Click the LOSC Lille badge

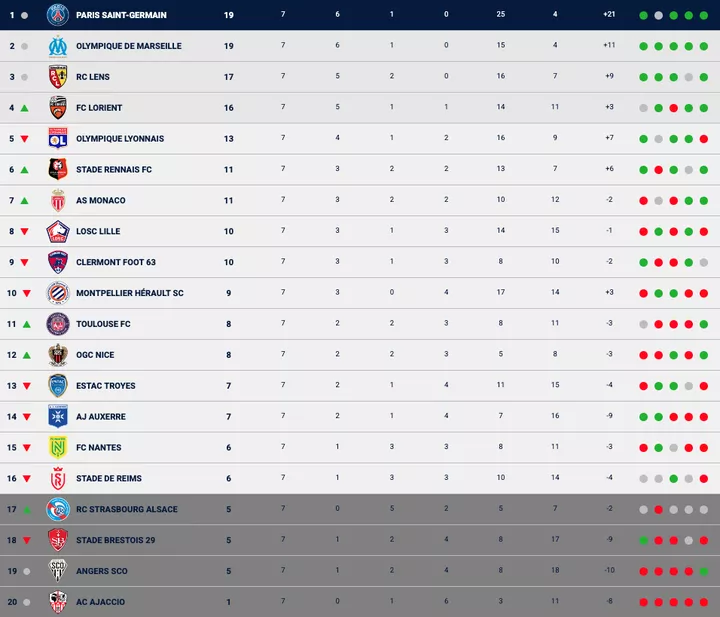(x=57, y=232)
